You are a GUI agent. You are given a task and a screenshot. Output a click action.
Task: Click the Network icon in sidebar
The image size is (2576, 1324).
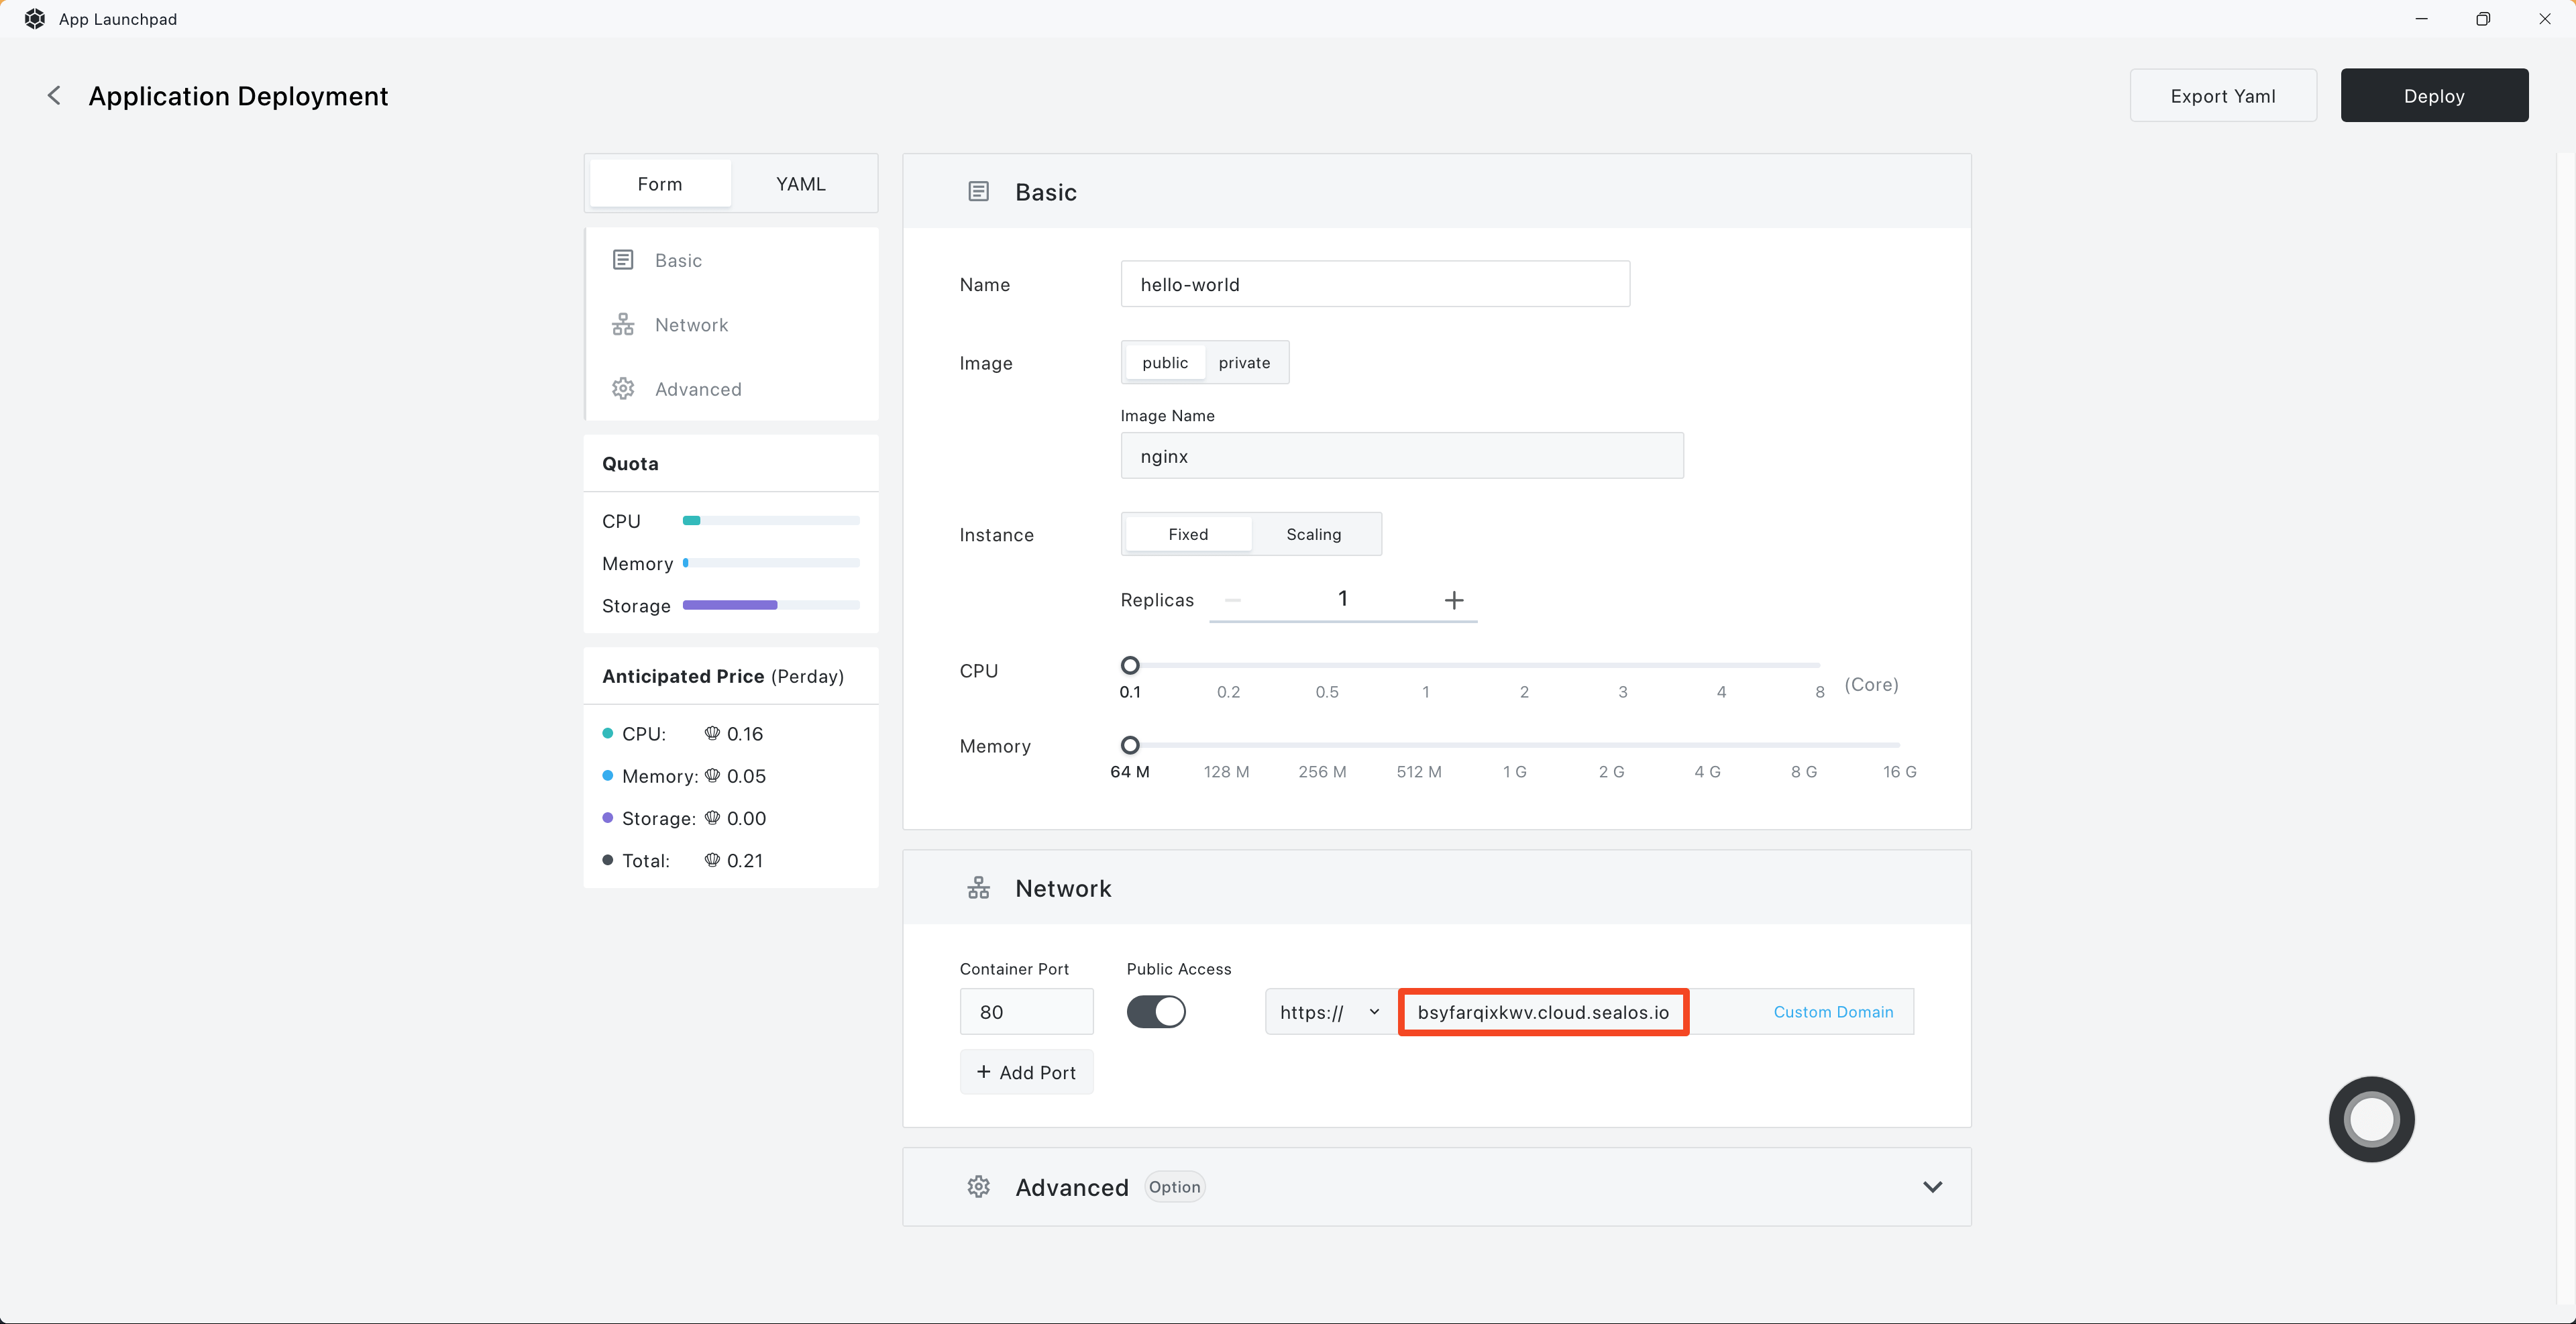coord(623,325)
